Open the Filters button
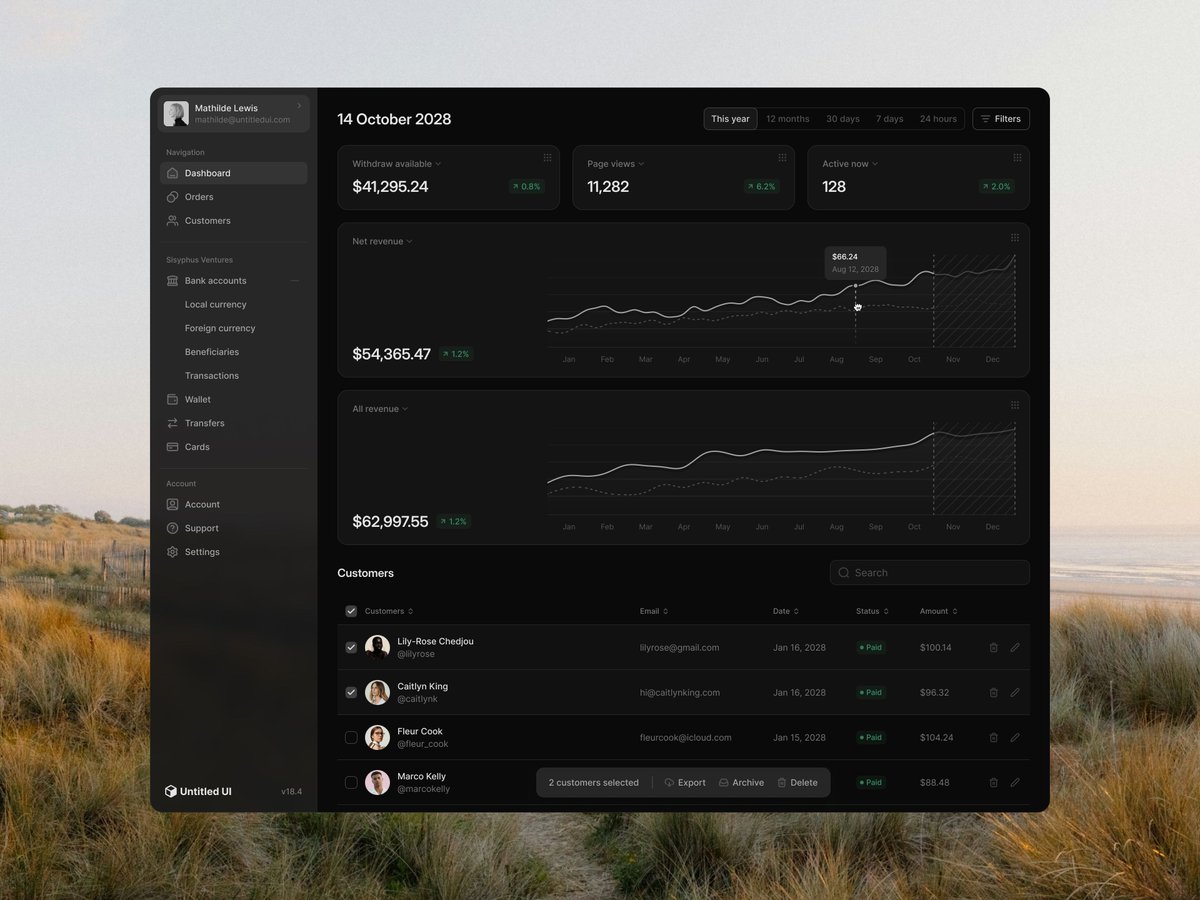The height and width of the screenshot is (900, 1200). point(1001,119)
